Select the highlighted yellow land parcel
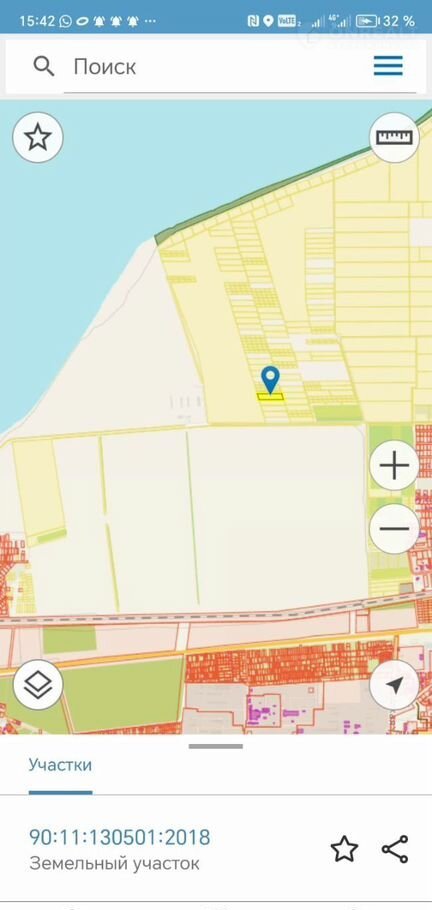432x910 pixels. click(271, 397)
